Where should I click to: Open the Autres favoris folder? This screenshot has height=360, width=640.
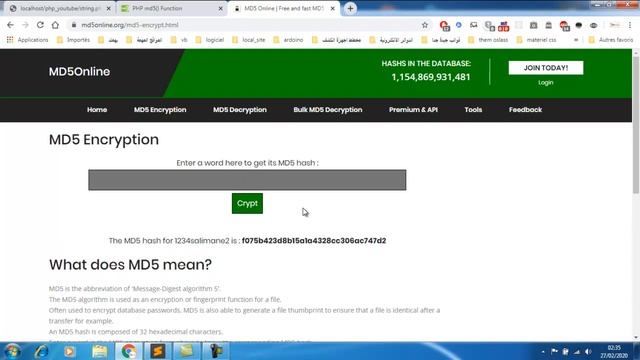[611, 40]
